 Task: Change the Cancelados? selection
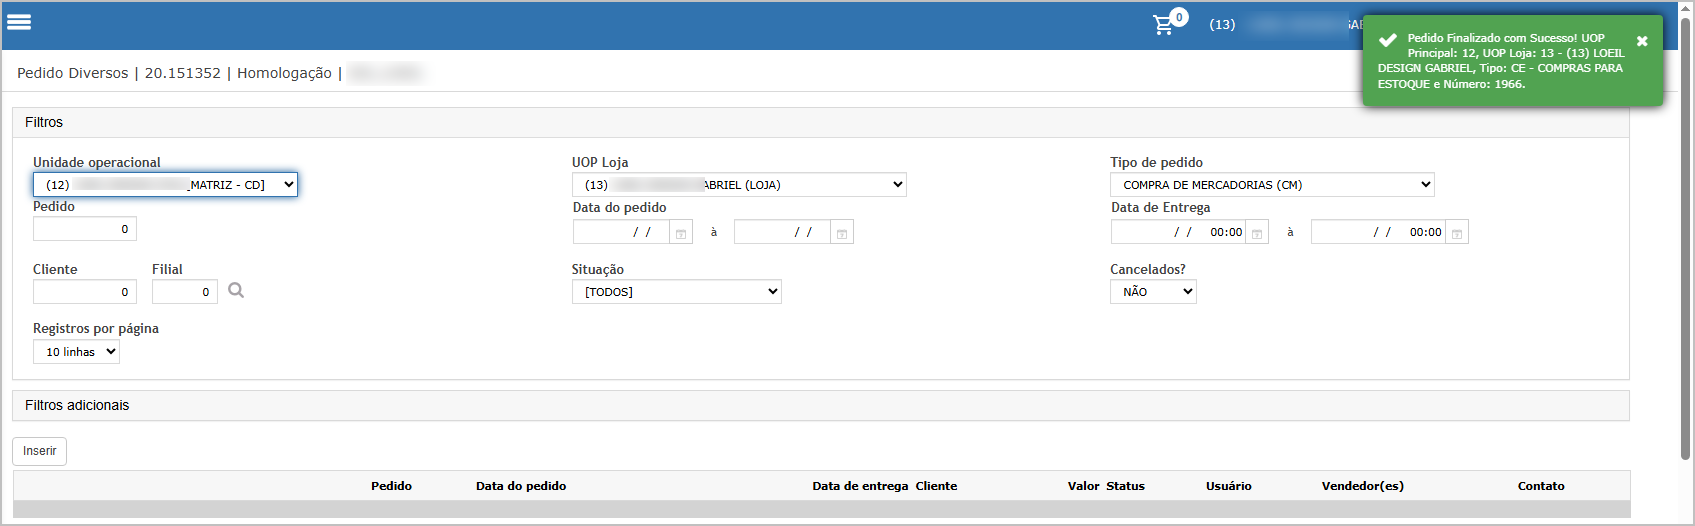(x=1153, y=292)
